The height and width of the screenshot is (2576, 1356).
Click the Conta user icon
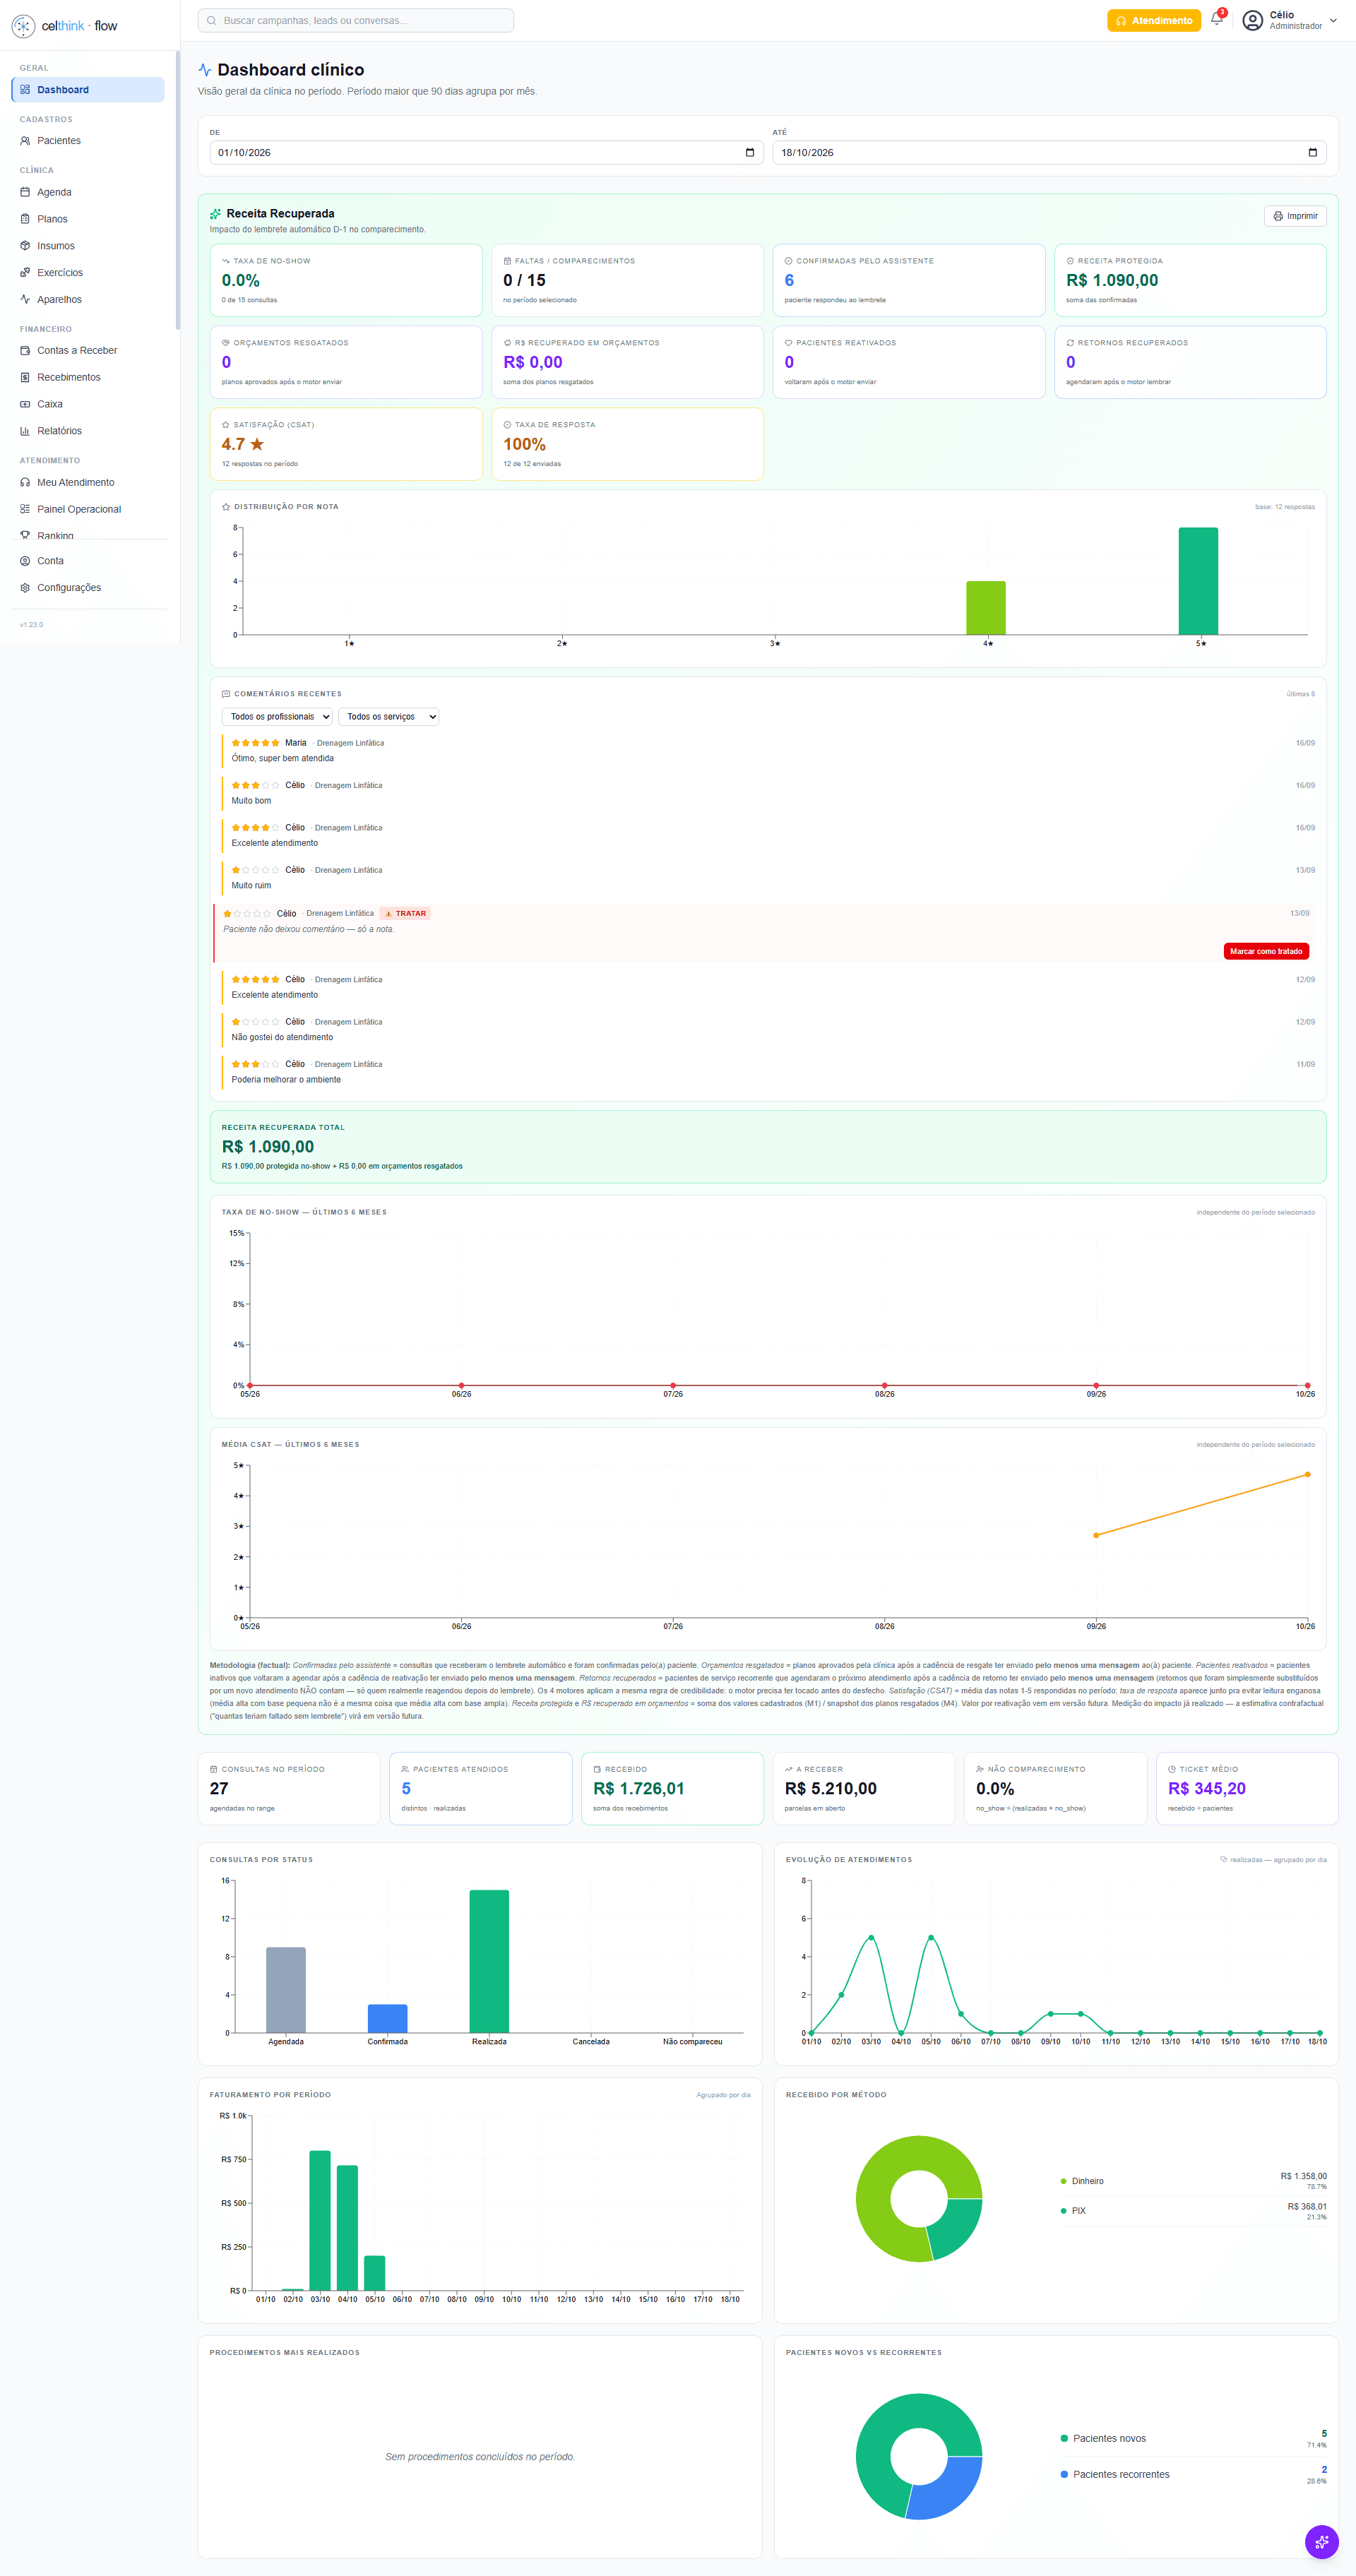click(x=25, y=561)
